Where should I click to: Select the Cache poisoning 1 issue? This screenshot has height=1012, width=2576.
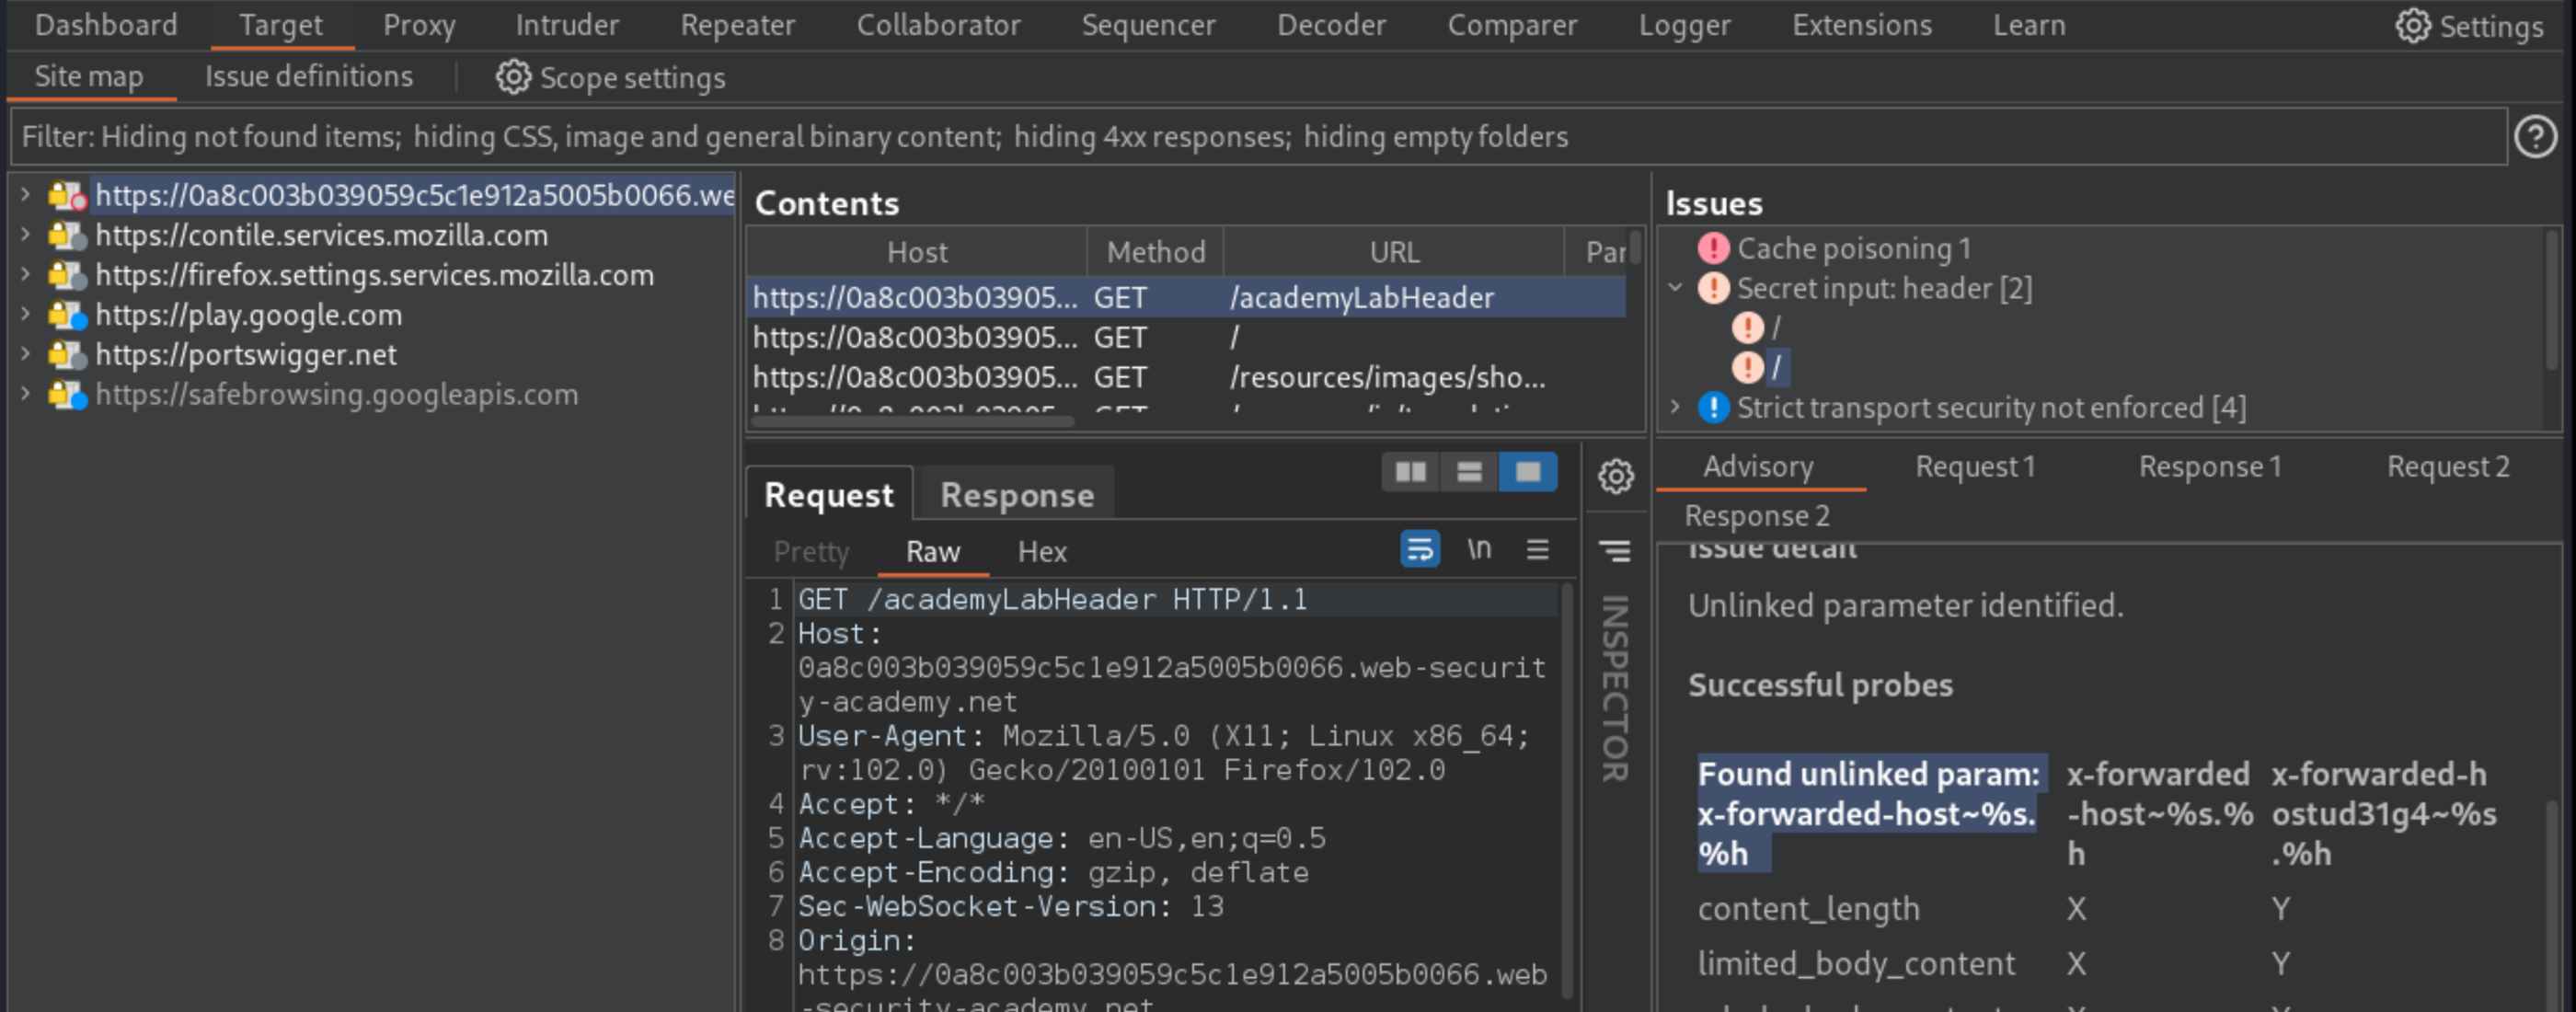[x=1853, y=248]
